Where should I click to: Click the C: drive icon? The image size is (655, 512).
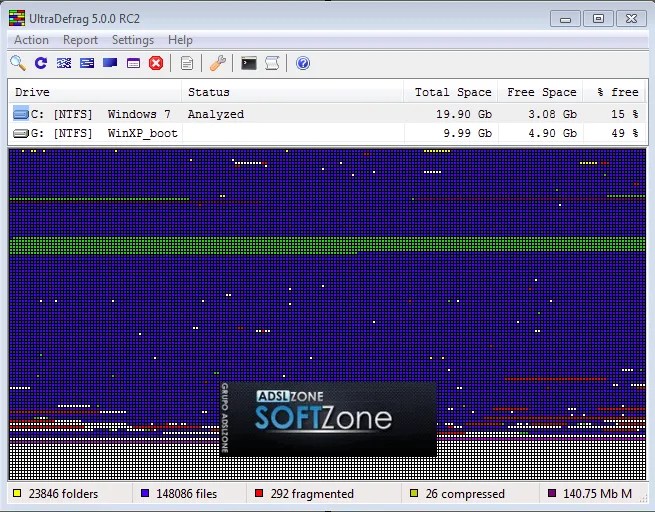click(x=21, y=113)
